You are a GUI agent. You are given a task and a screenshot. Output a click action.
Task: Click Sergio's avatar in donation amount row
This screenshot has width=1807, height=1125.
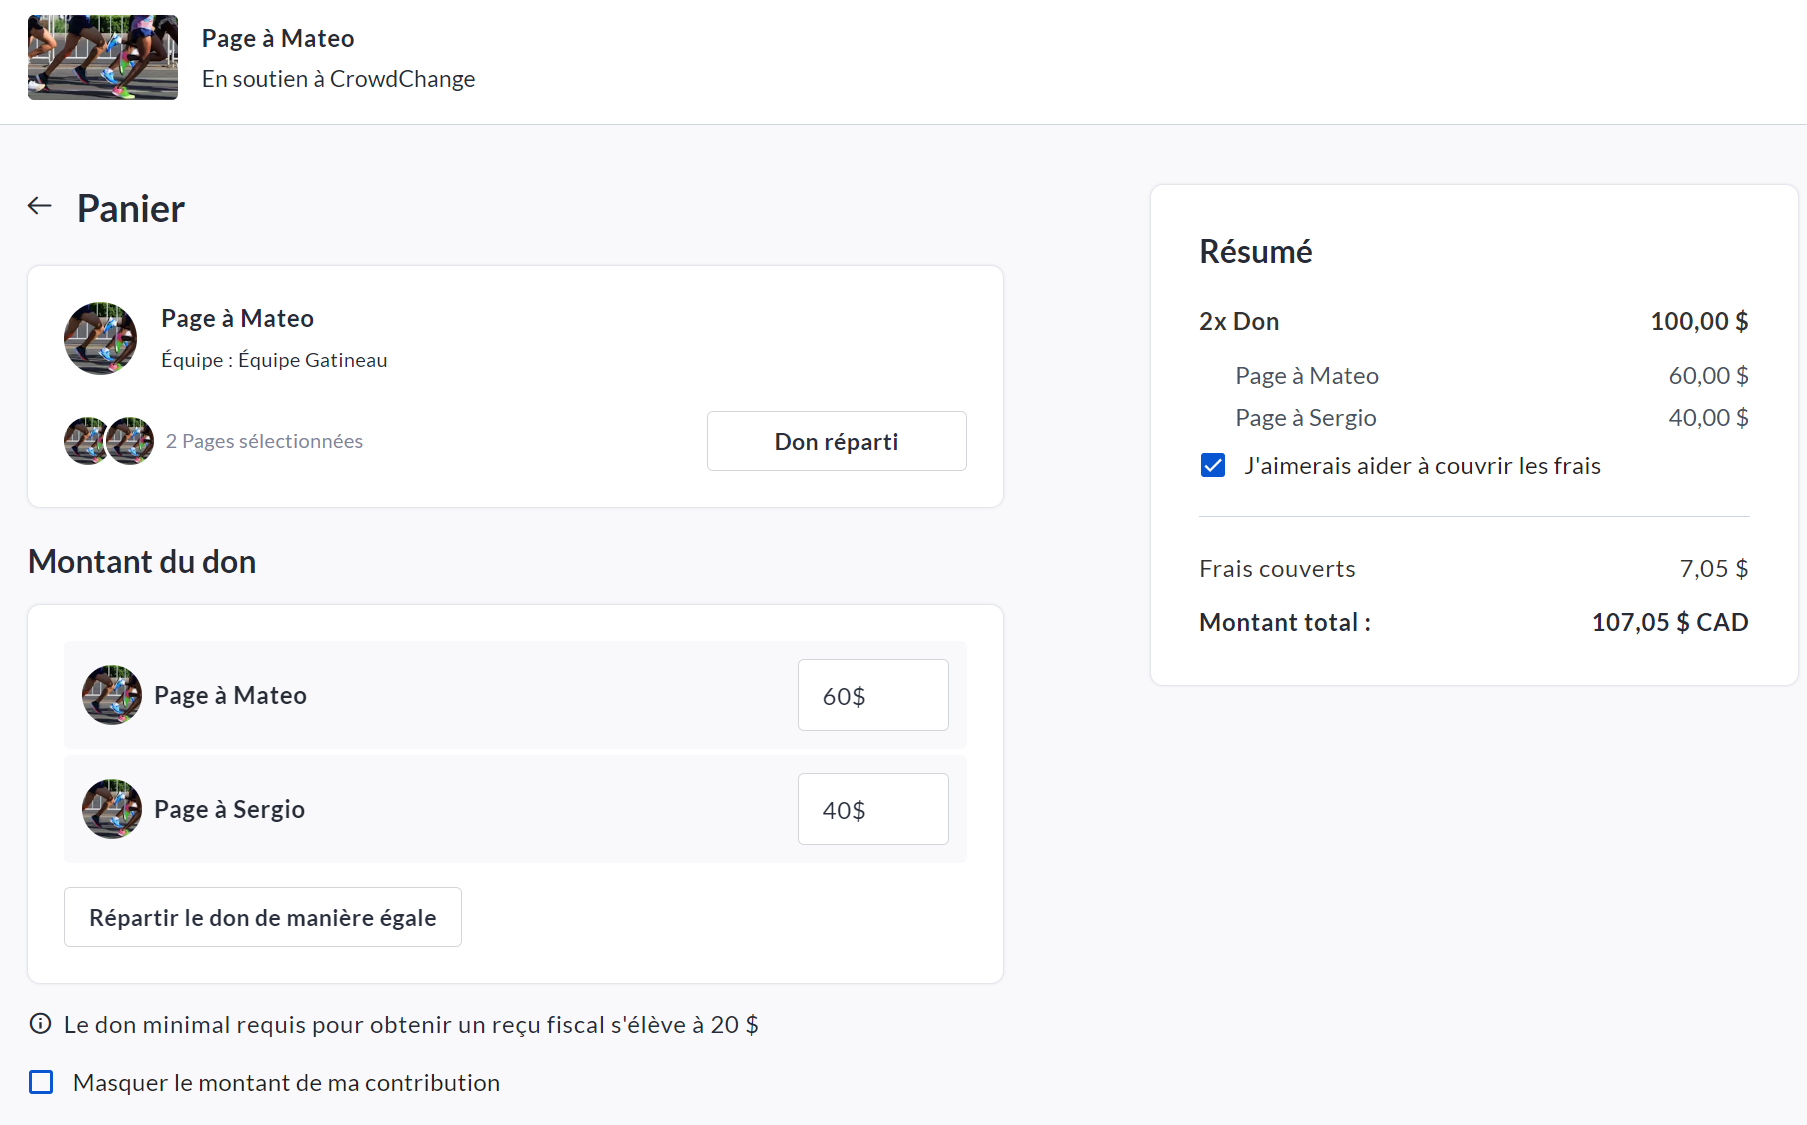click(112, 809)
